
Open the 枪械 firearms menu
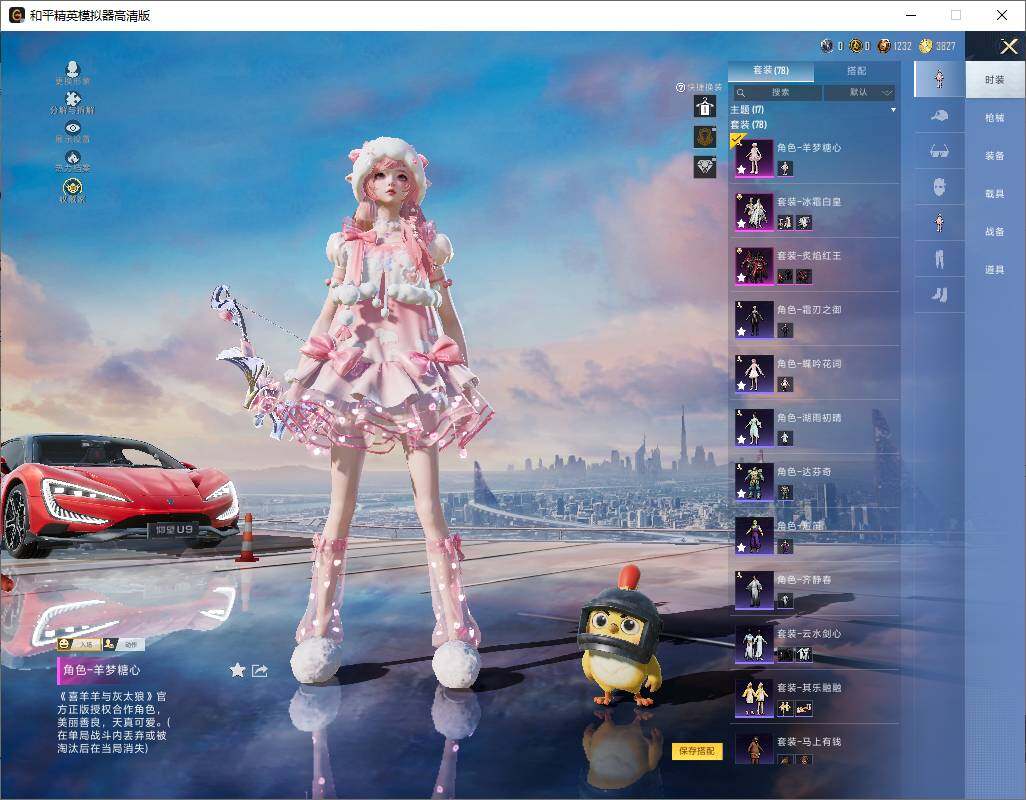click(995, 118)
